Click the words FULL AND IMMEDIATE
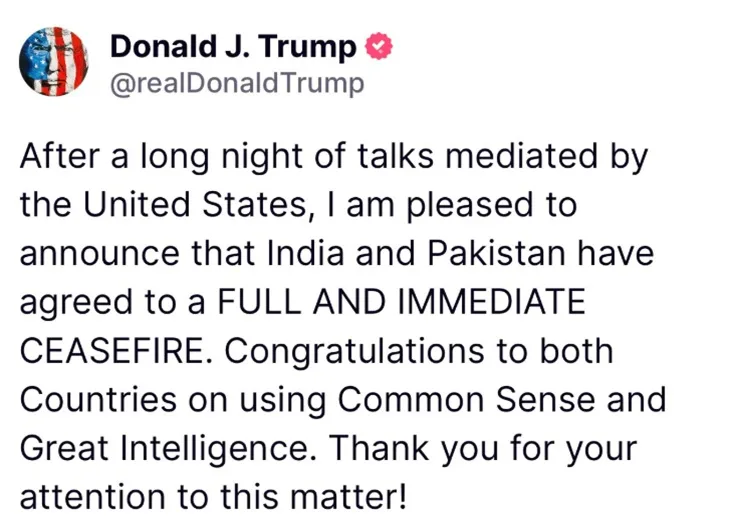 point(401,301)
